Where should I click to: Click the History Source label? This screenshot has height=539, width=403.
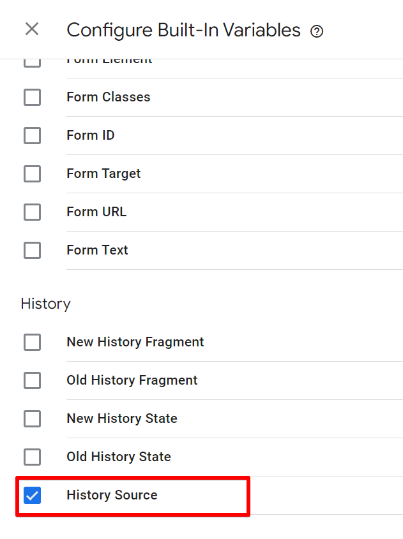[x=112, y=495]
